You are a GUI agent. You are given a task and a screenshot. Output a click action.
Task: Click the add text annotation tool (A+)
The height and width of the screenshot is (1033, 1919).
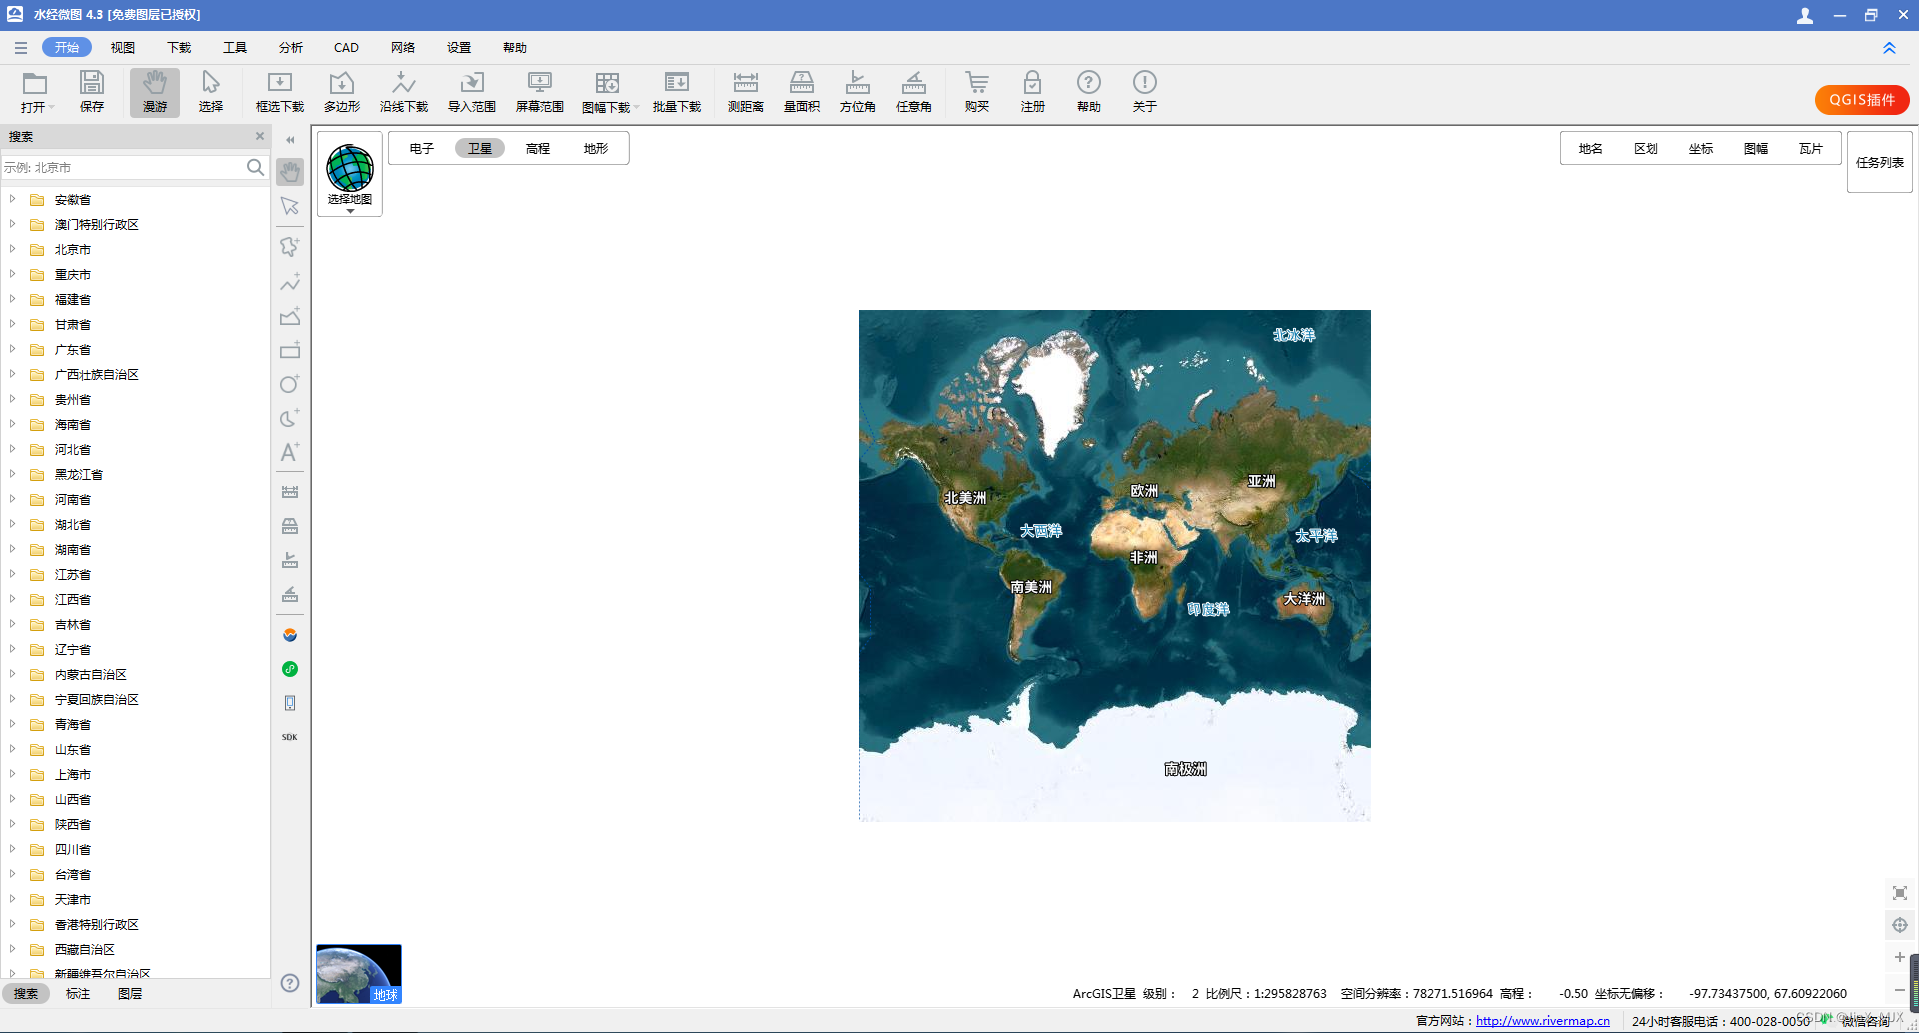[290, 452]
